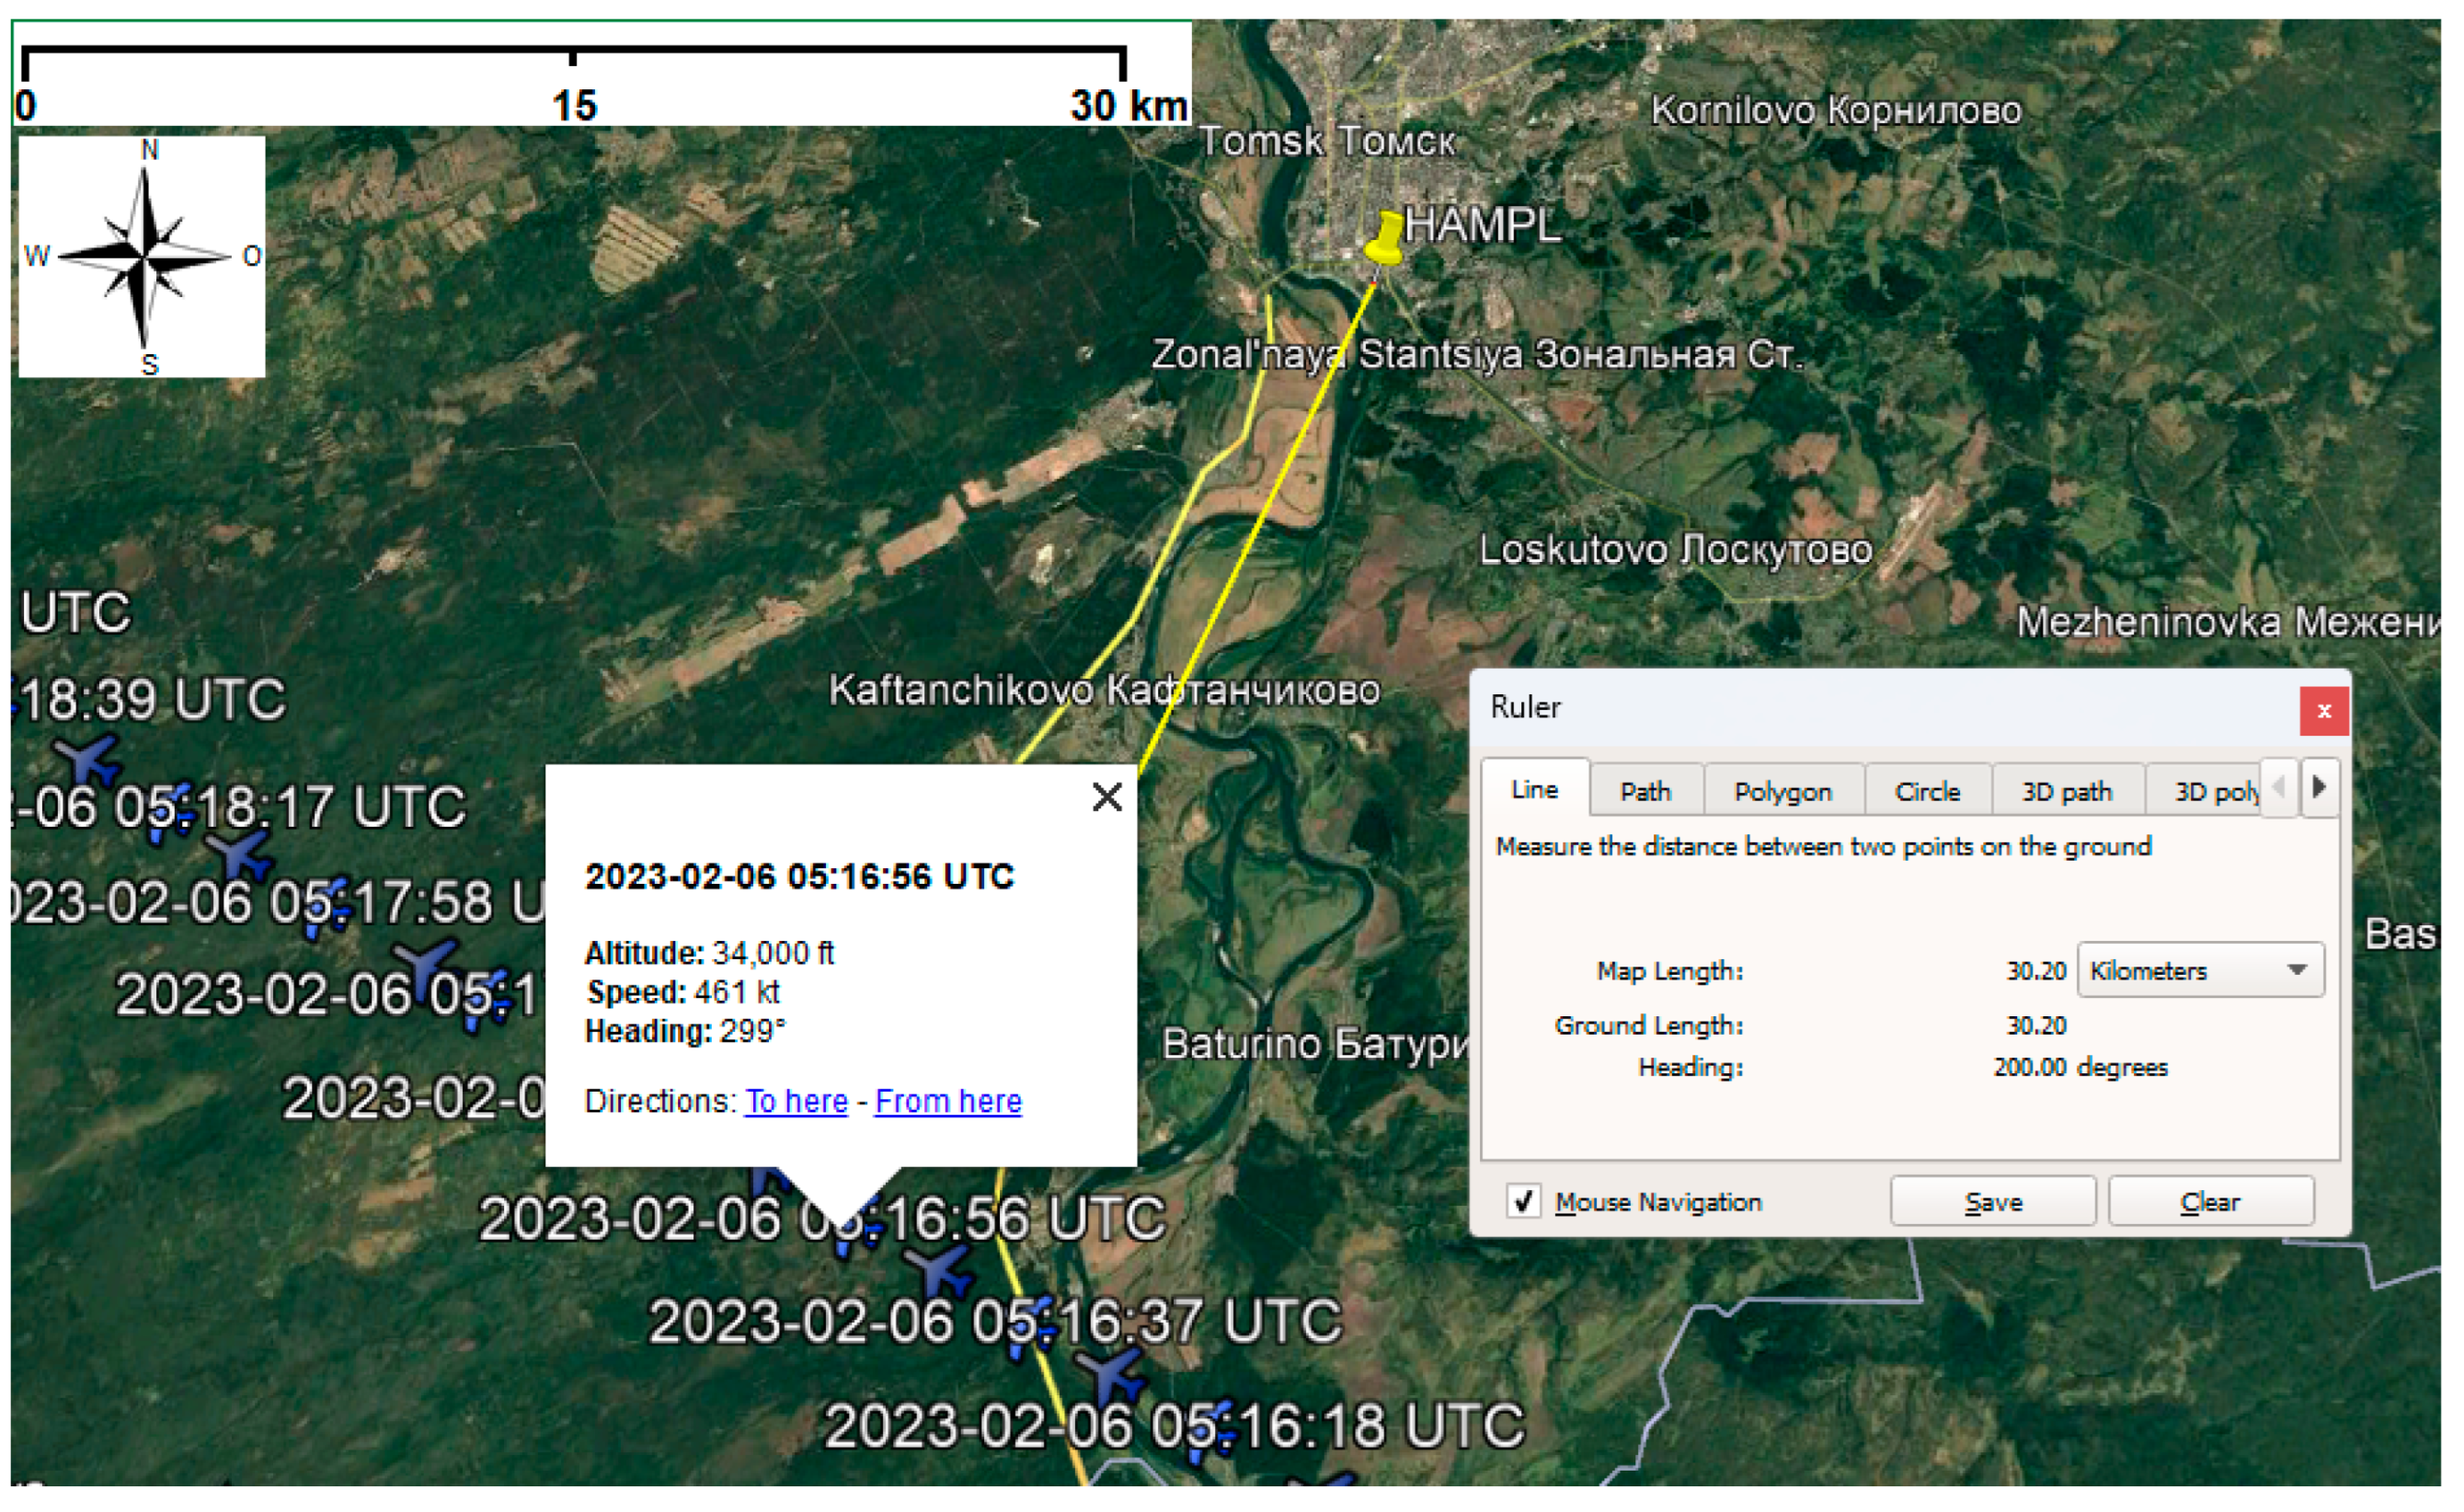Screen dimensions: 2464x1512
Task: Toggle the Mouse Navigation checkbox
Action: point(1522,1200)
